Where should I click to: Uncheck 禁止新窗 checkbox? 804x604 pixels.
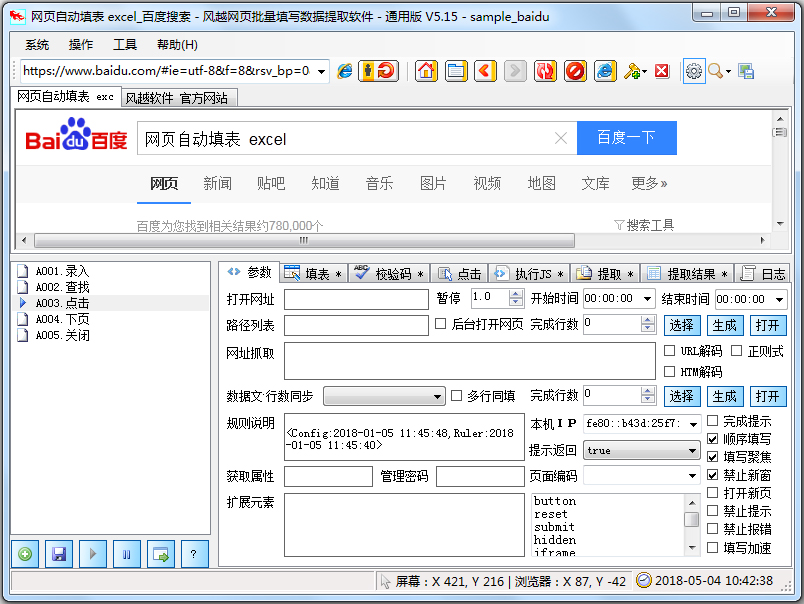[712, 475]
